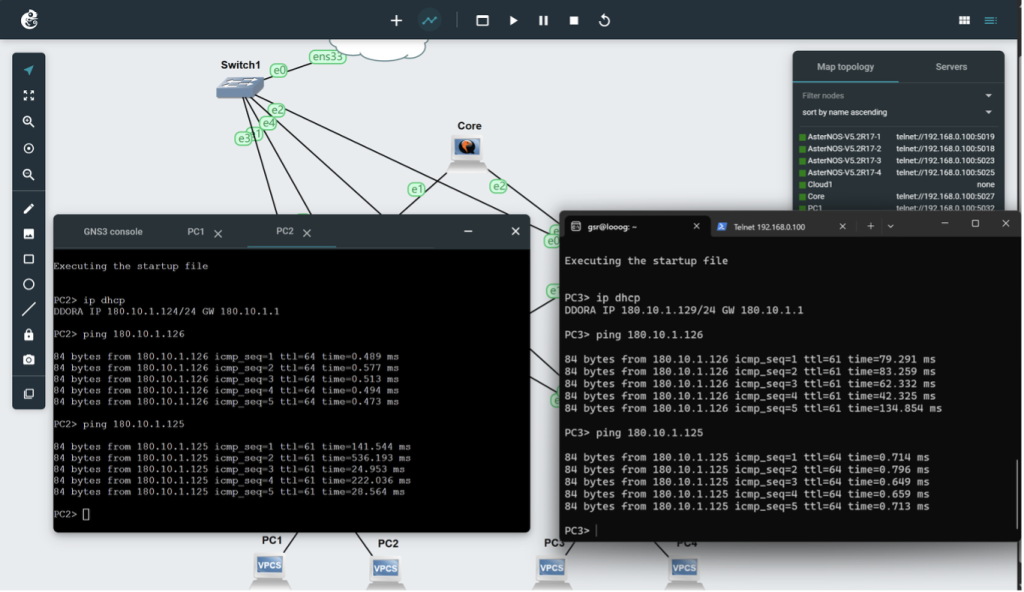Screen dimensions: 1024x592
Task: Open the Filter nodes dropdown
Action: point(897,95)
